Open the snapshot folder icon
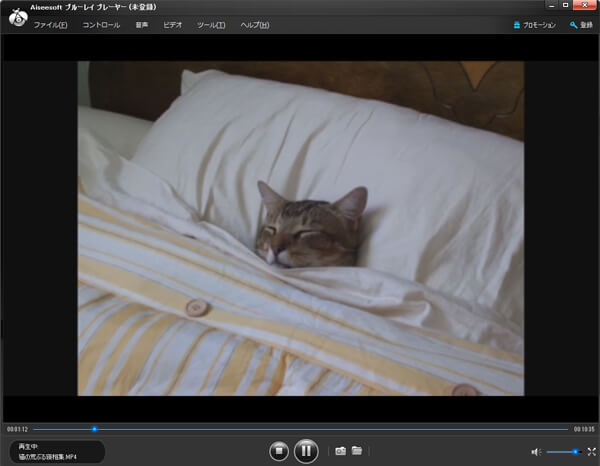 (357, 451)
